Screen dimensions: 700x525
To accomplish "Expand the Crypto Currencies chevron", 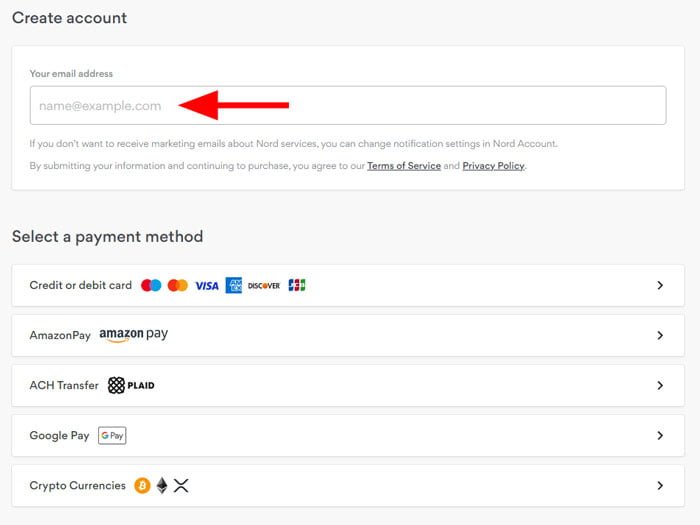I will point(660,485).
